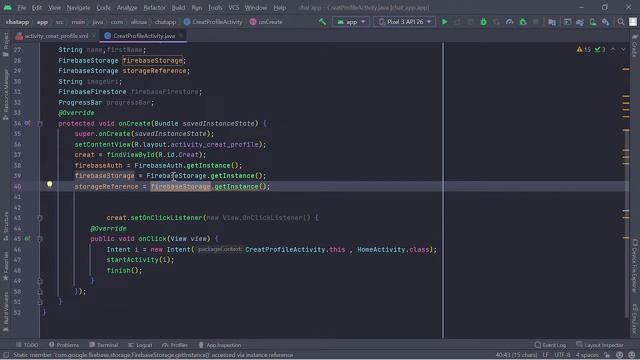Open the Layout Inspector

(600, 345)
